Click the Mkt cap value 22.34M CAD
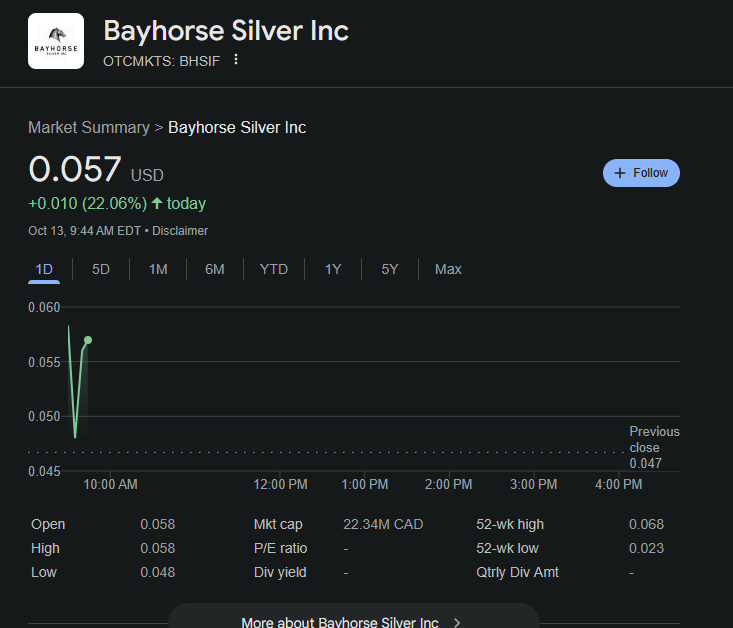Screen dimensions: 733x628 (383, 525)
